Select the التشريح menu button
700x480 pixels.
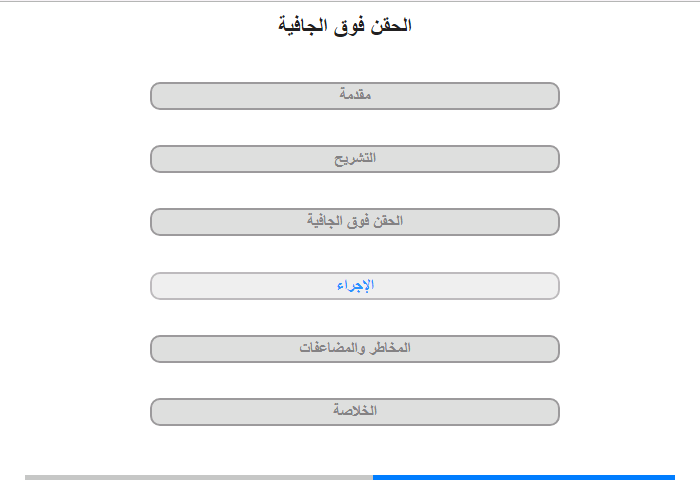pos(355,159)
